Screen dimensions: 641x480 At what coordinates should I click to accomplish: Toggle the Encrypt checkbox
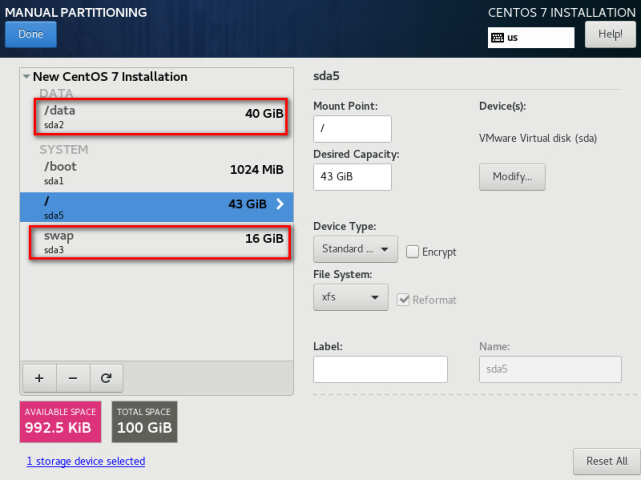tap(412, 252)
